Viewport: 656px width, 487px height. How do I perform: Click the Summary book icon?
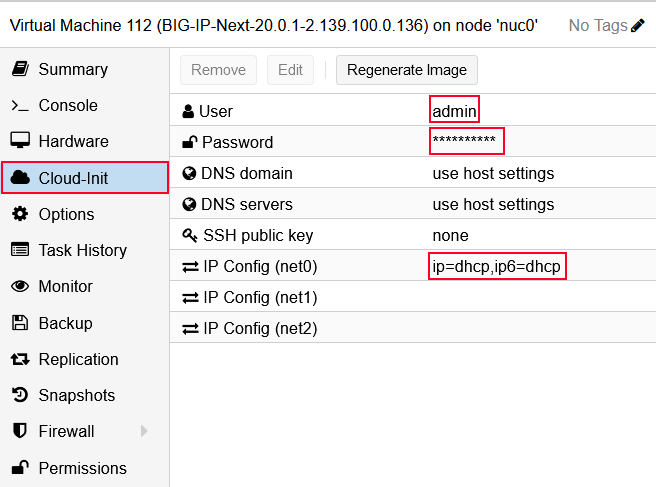pos(19,69)
